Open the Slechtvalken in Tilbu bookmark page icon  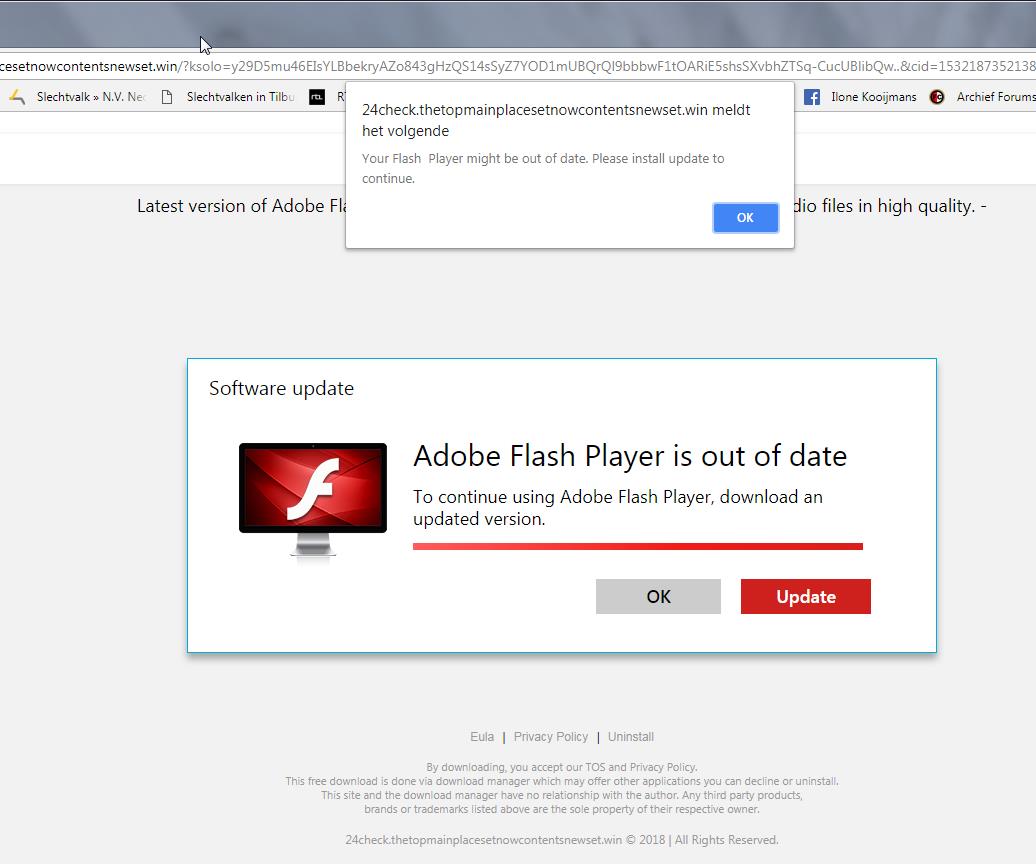(167, 97)
